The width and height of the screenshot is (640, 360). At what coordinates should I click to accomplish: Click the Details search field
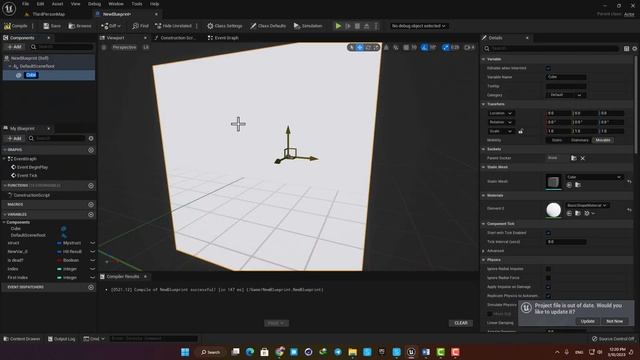pyautogui.click(x=551, y=49)
